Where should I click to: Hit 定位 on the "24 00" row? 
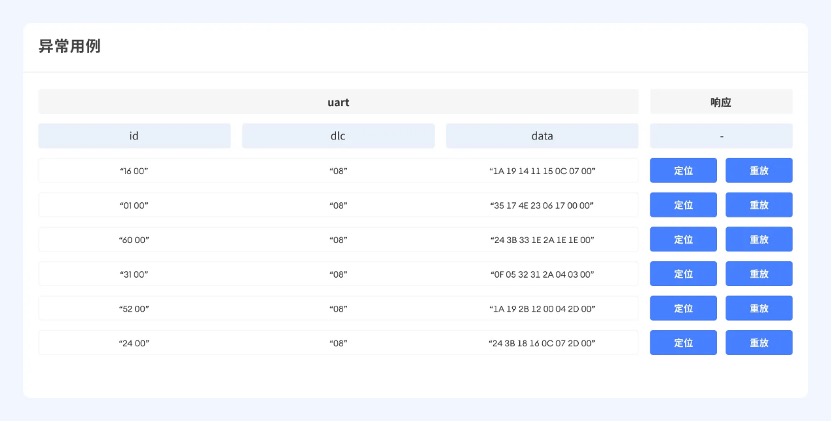point(683,343)
